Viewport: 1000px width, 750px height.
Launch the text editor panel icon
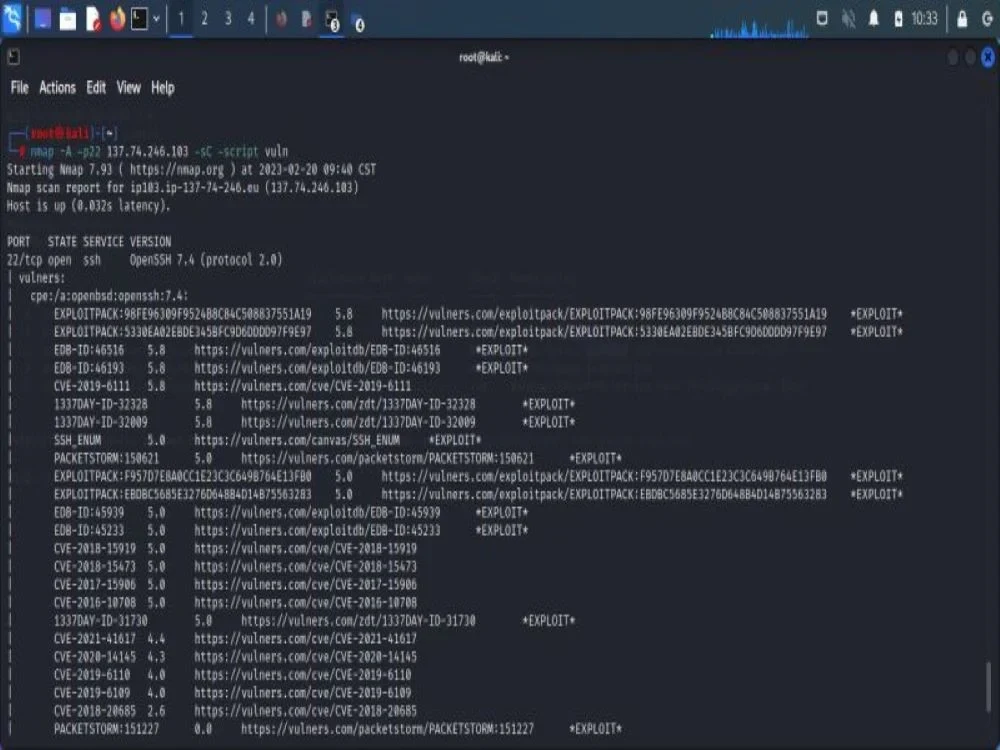[93, 19]
